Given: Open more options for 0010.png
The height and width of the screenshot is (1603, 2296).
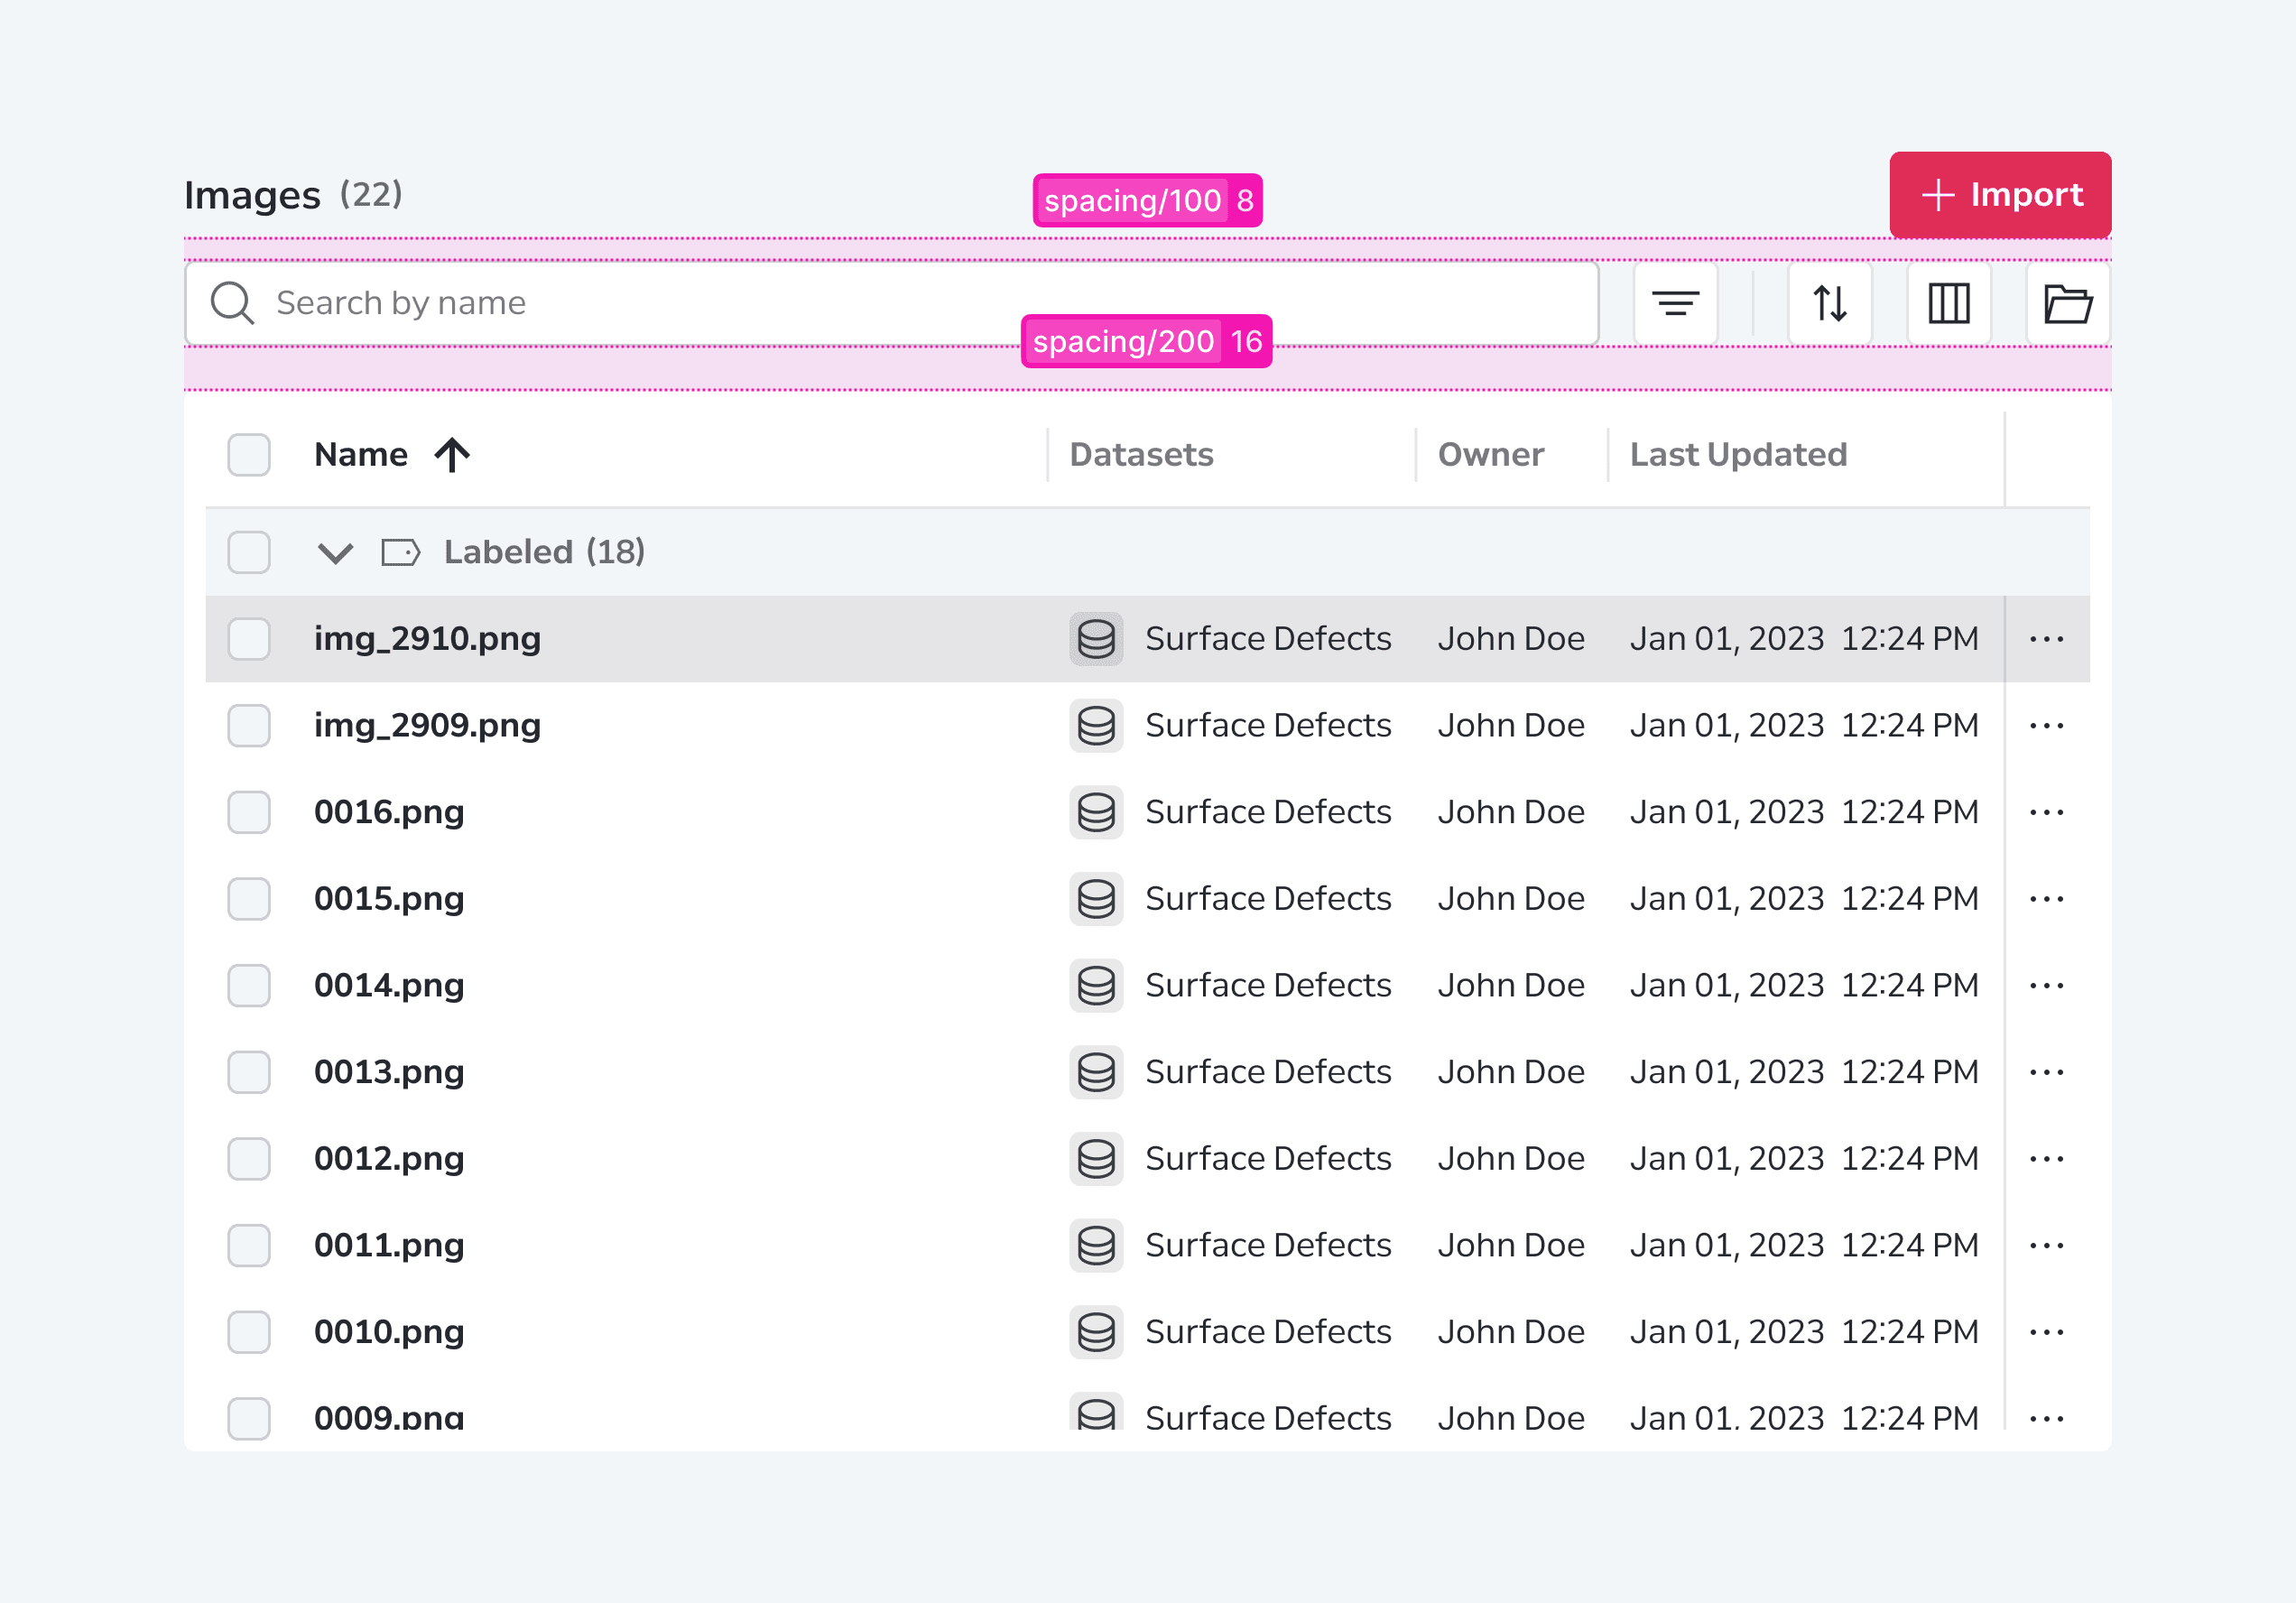Looking at the screenshot, I should [x=2047, y=1332].
